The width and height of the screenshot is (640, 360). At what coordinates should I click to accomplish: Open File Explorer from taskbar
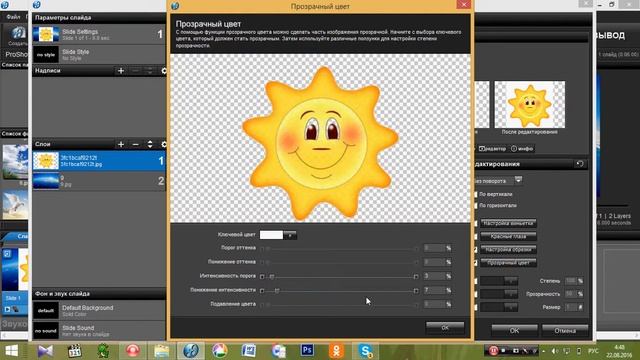click(x=162, y=351)
